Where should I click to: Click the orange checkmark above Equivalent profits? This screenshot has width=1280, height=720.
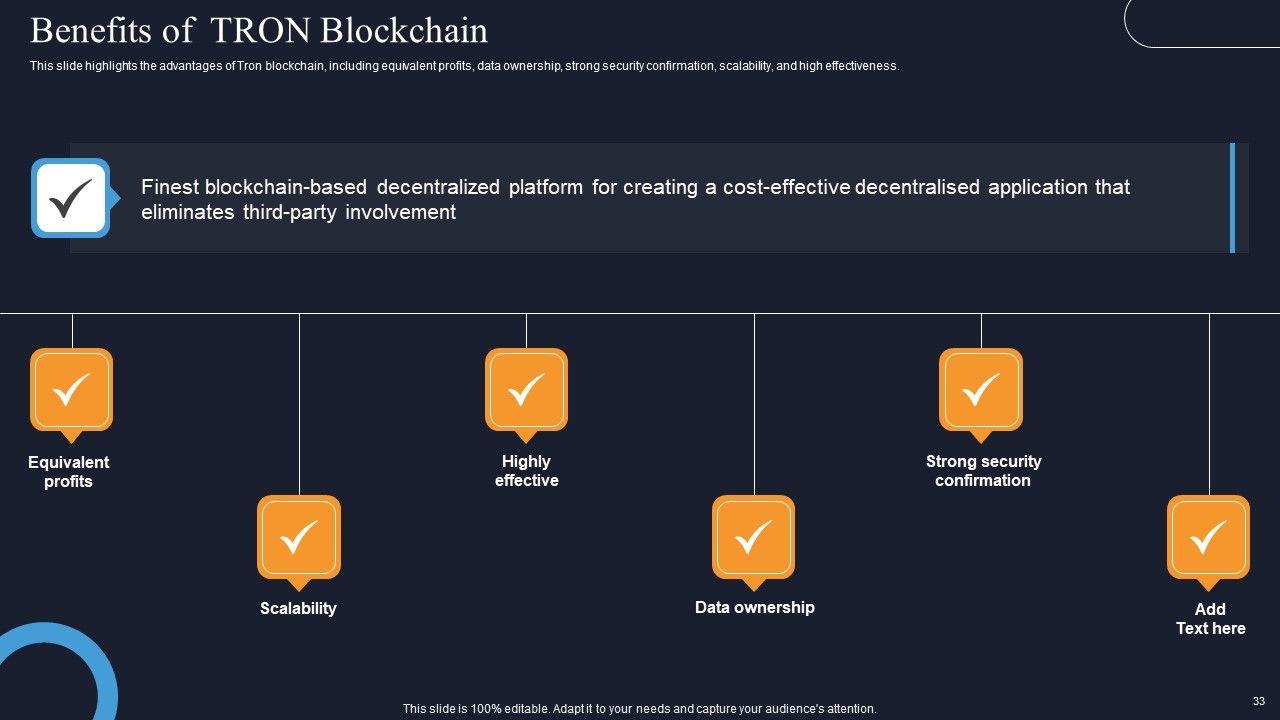coord(71,390)
